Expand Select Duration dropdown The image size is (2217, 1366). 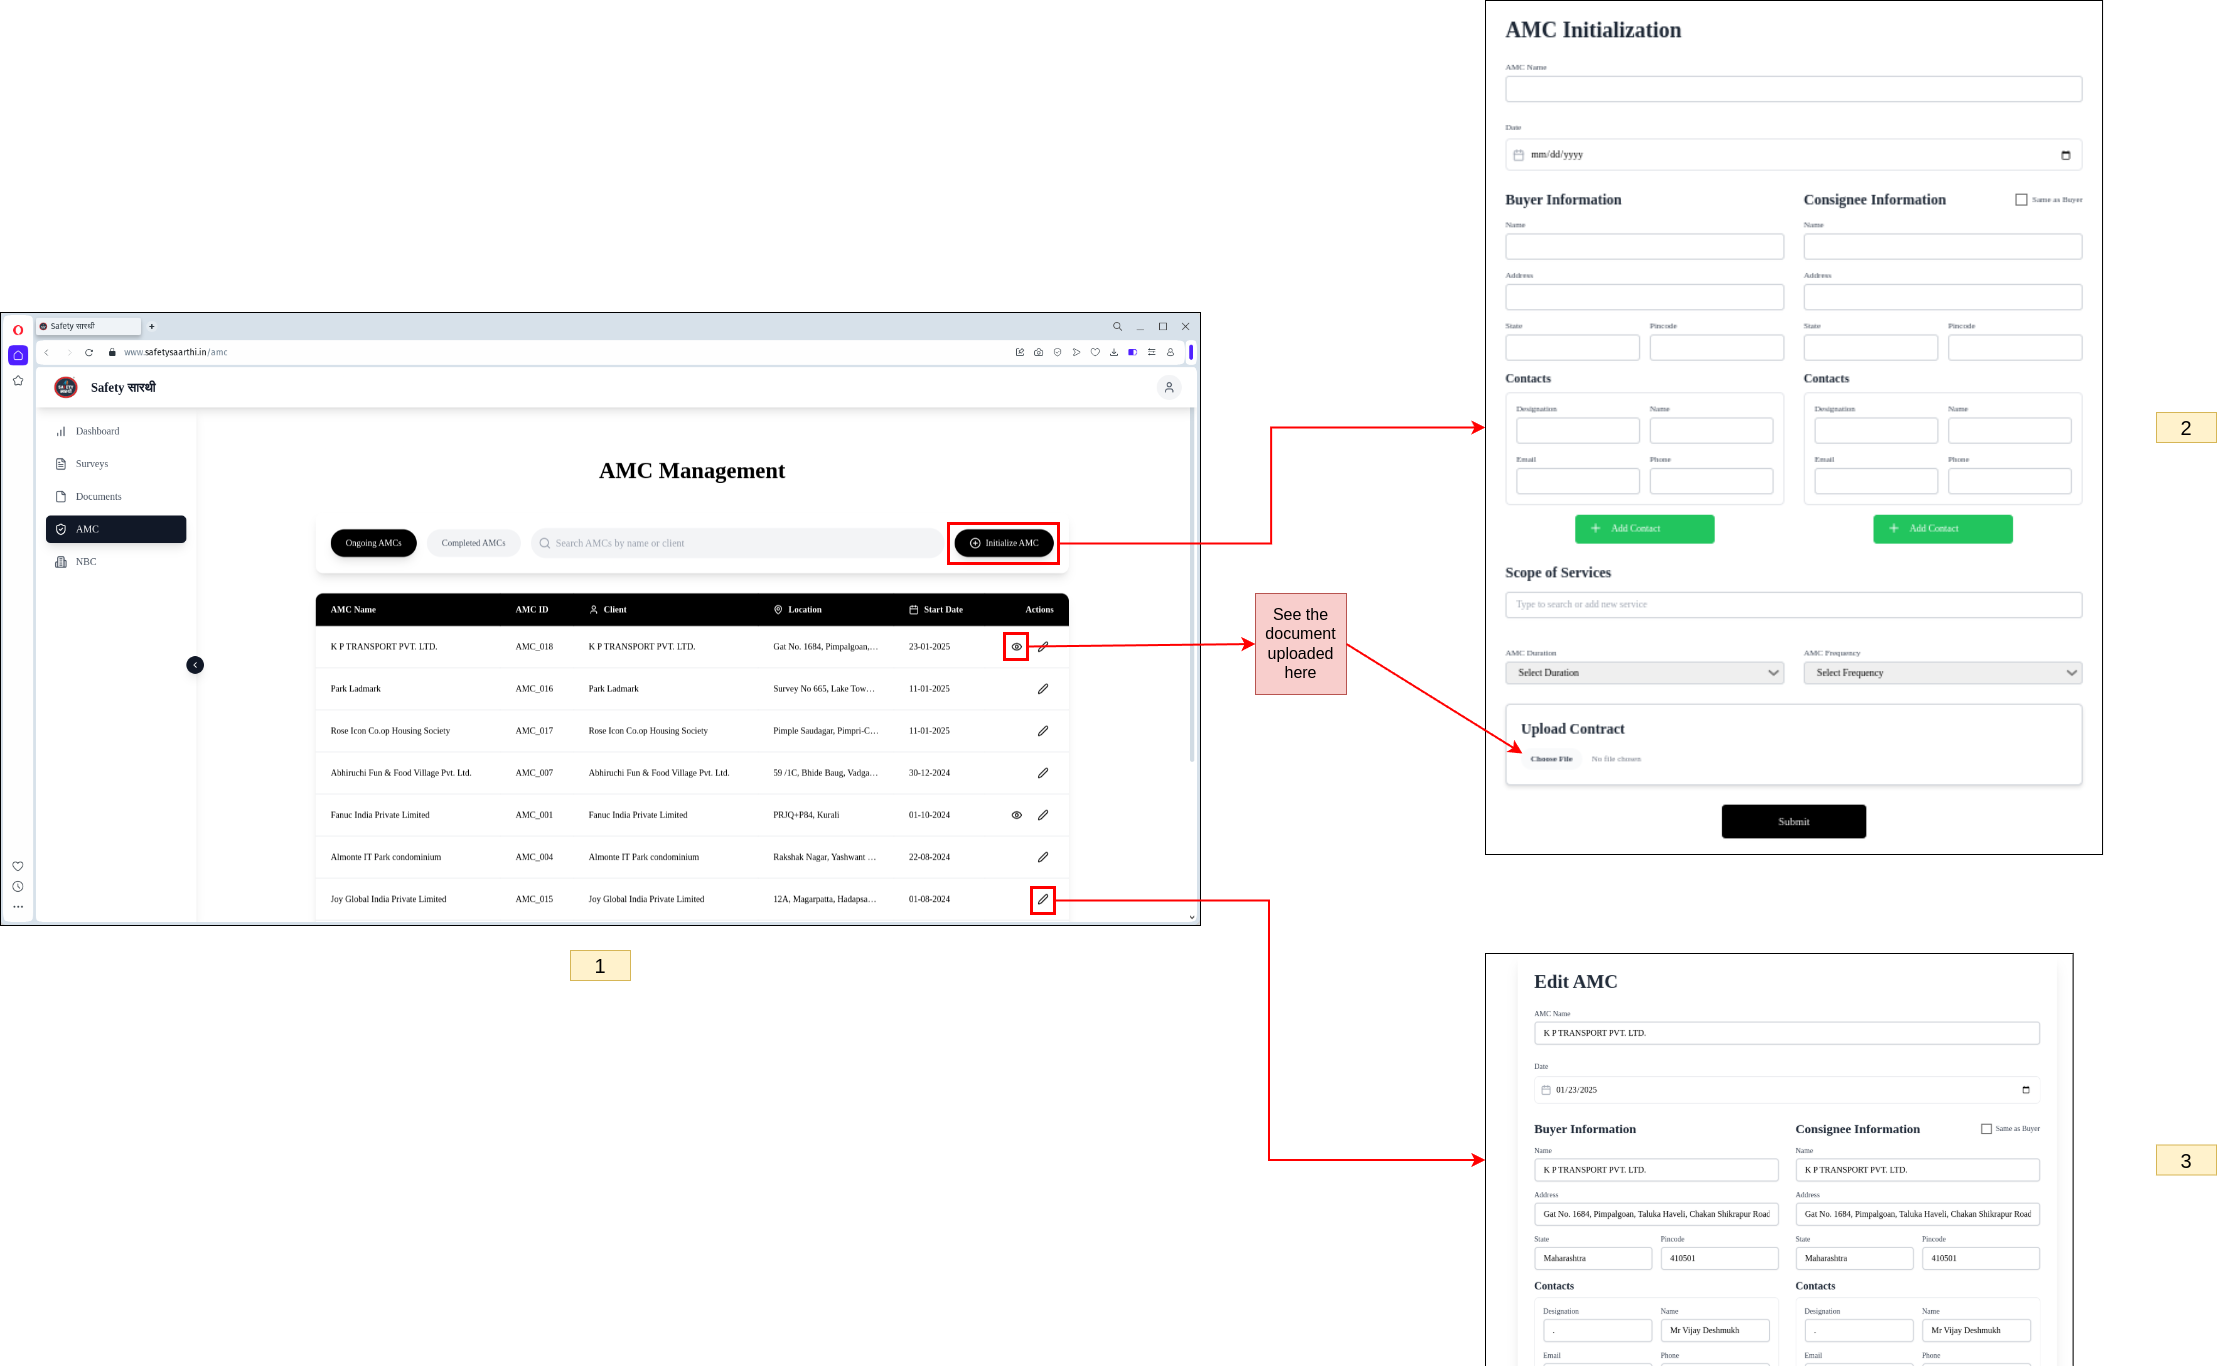coord(1644,673)
